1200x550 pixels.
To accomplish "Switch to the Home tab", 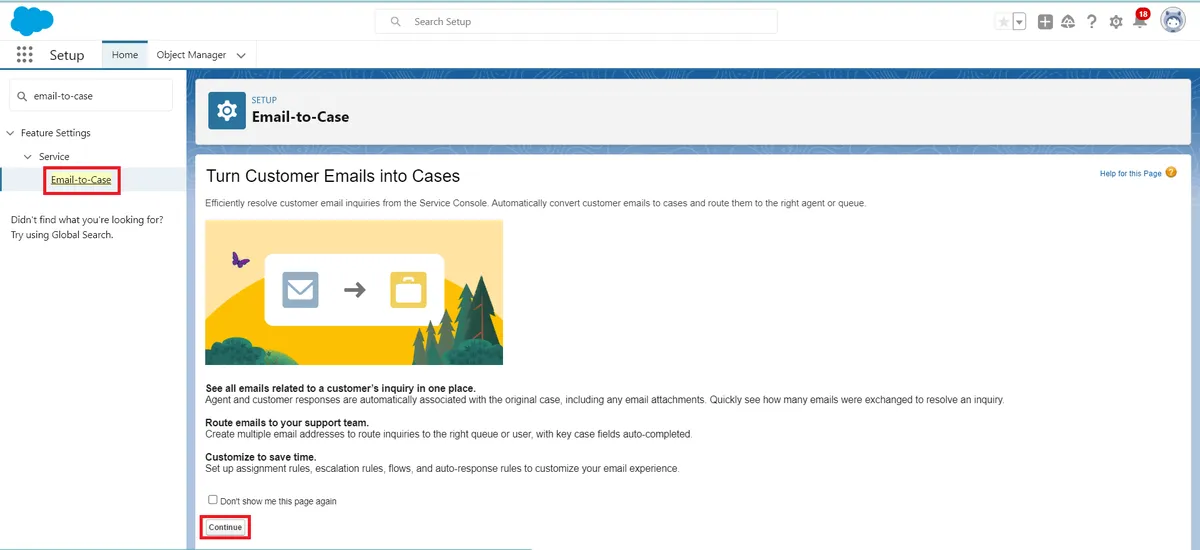I will [x=125, y=55].
